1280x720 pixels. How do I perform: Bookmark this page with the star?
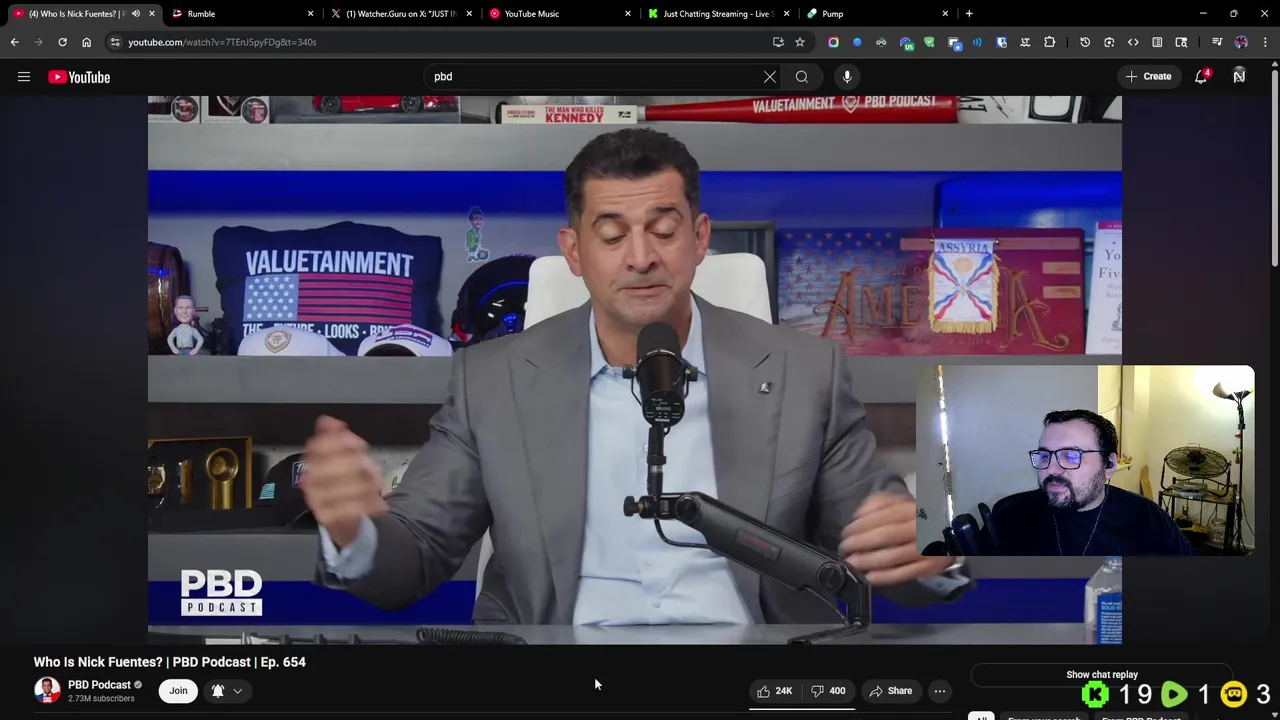800,42
